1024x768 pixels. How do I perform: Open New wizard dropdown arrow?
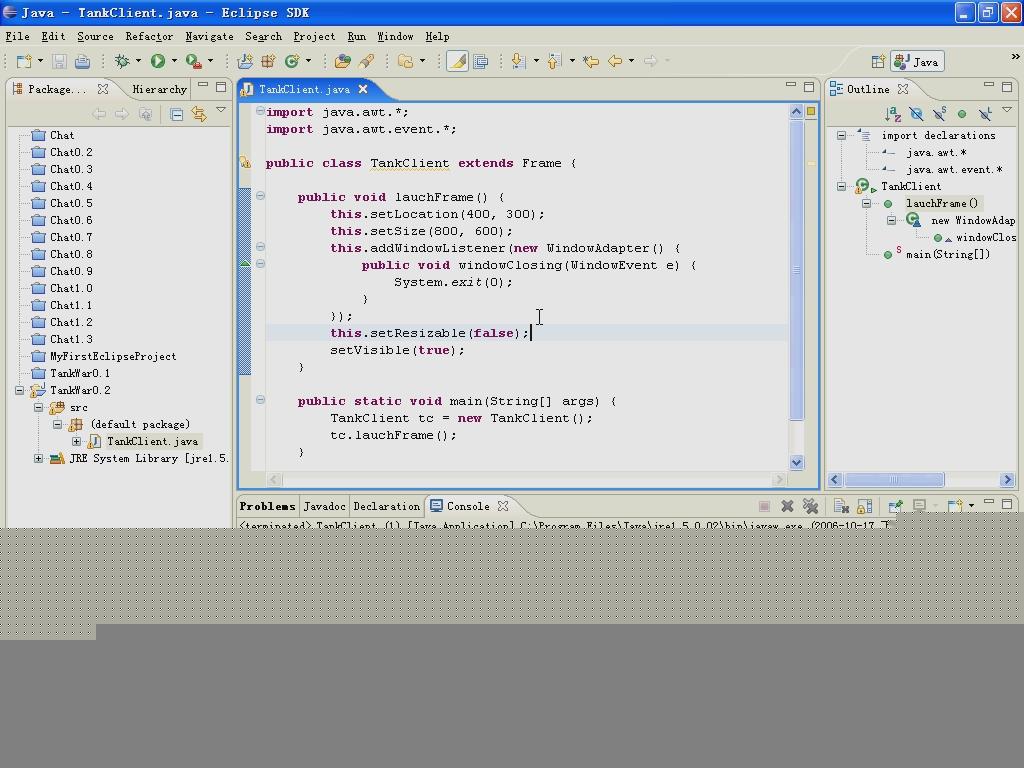(40, 61)
